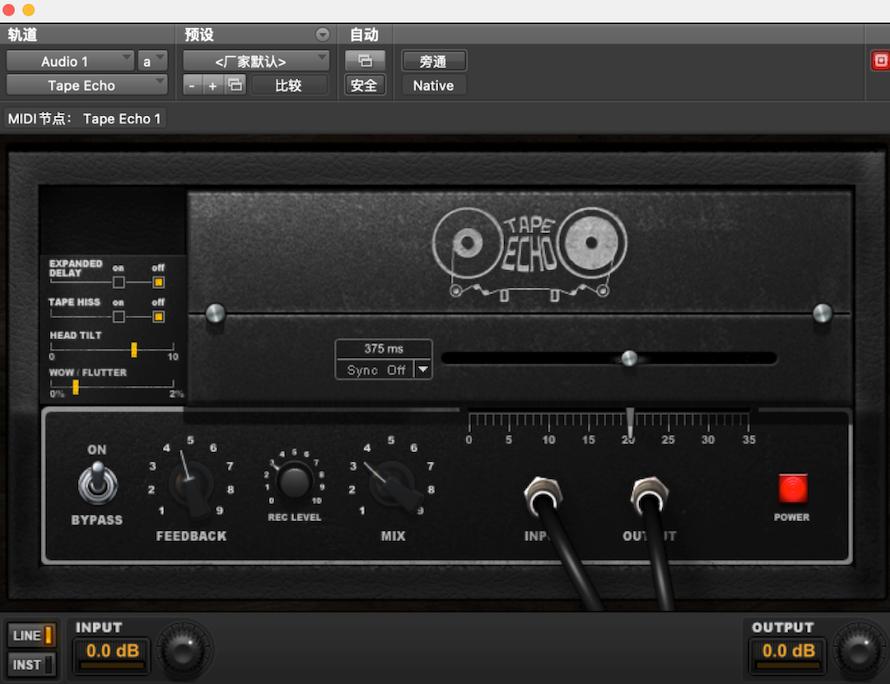Select the INST input mode
The image size is (890, 684).
click(x=32, y=664)
